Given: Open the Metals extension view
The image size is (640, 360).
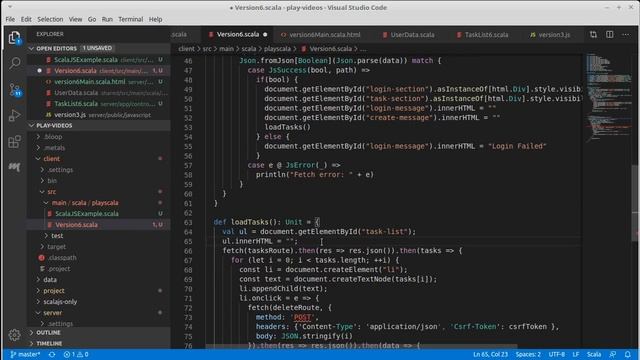Looking at the screenshot, I should tap(15, 167).
